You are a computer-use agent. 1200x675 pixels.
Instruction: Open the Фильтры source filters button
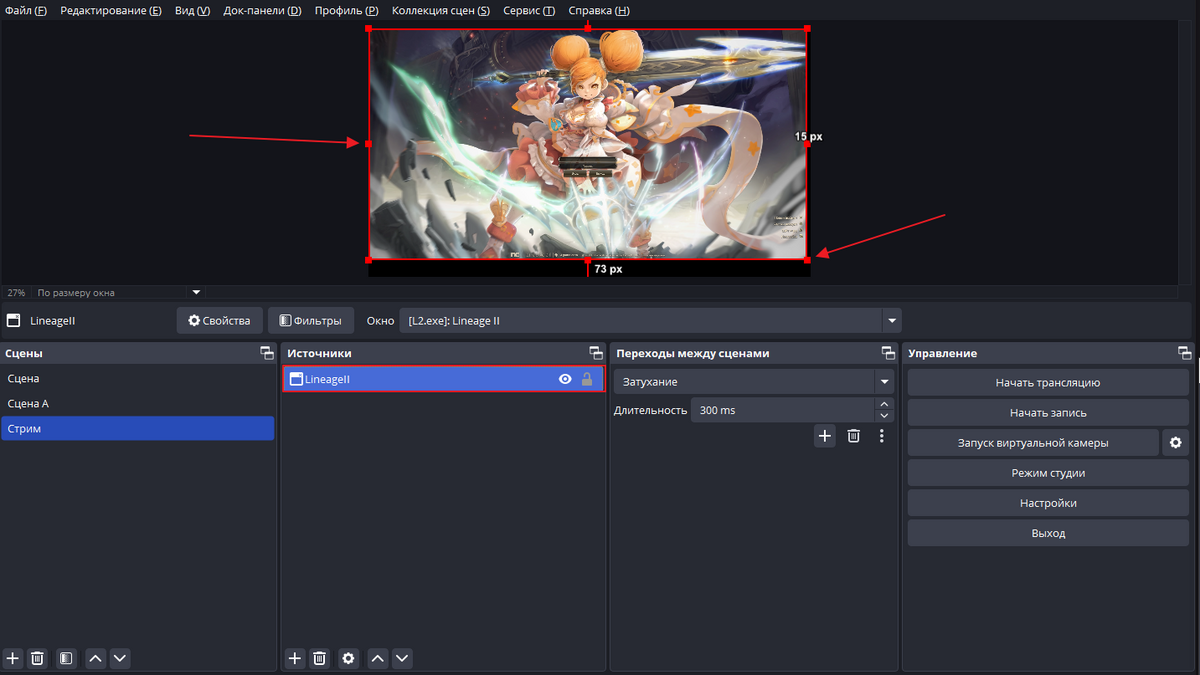311,321
